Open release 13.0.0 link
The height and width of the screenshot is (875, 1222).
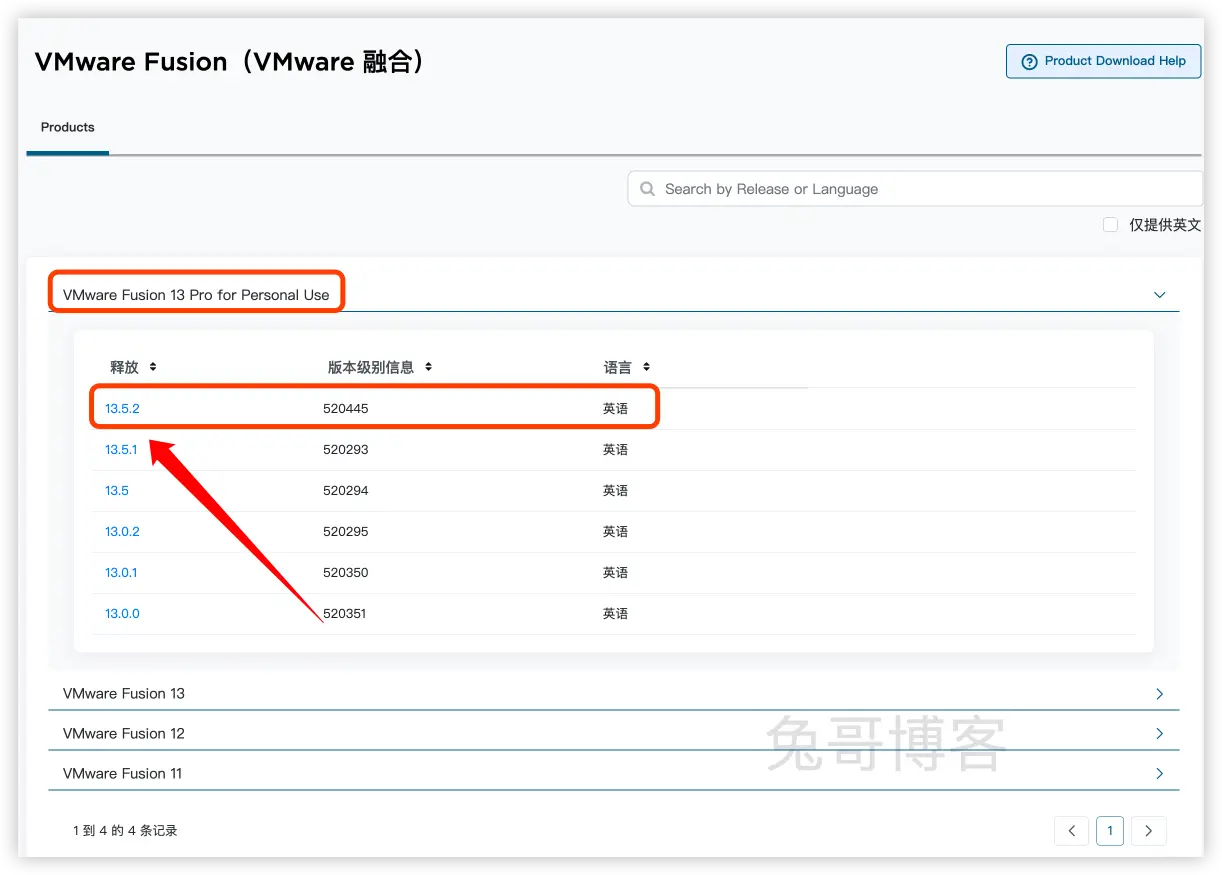122,614
